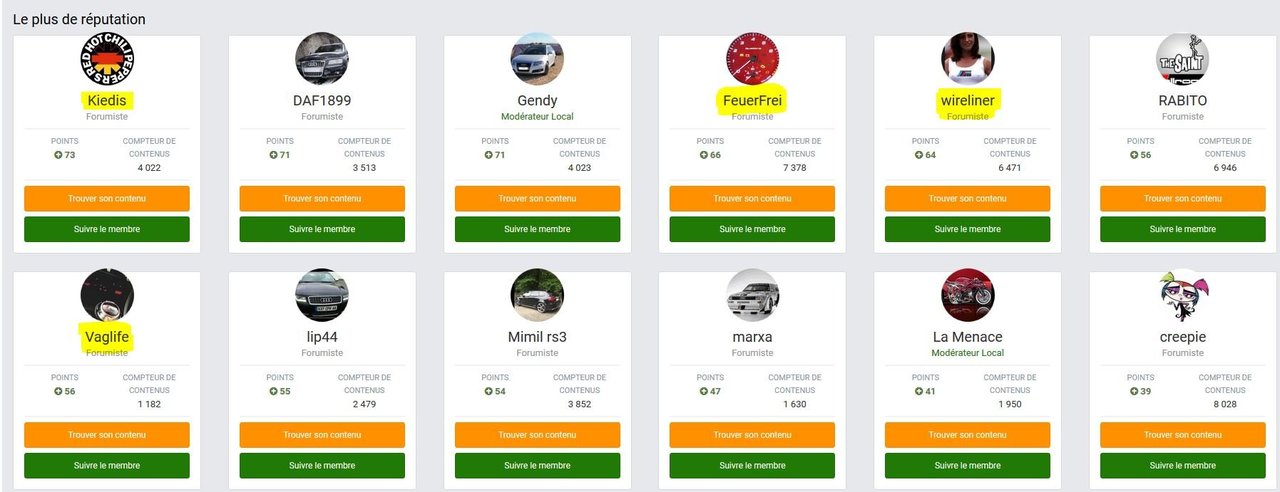Open the Vaglife username link

tap(107, 337)
